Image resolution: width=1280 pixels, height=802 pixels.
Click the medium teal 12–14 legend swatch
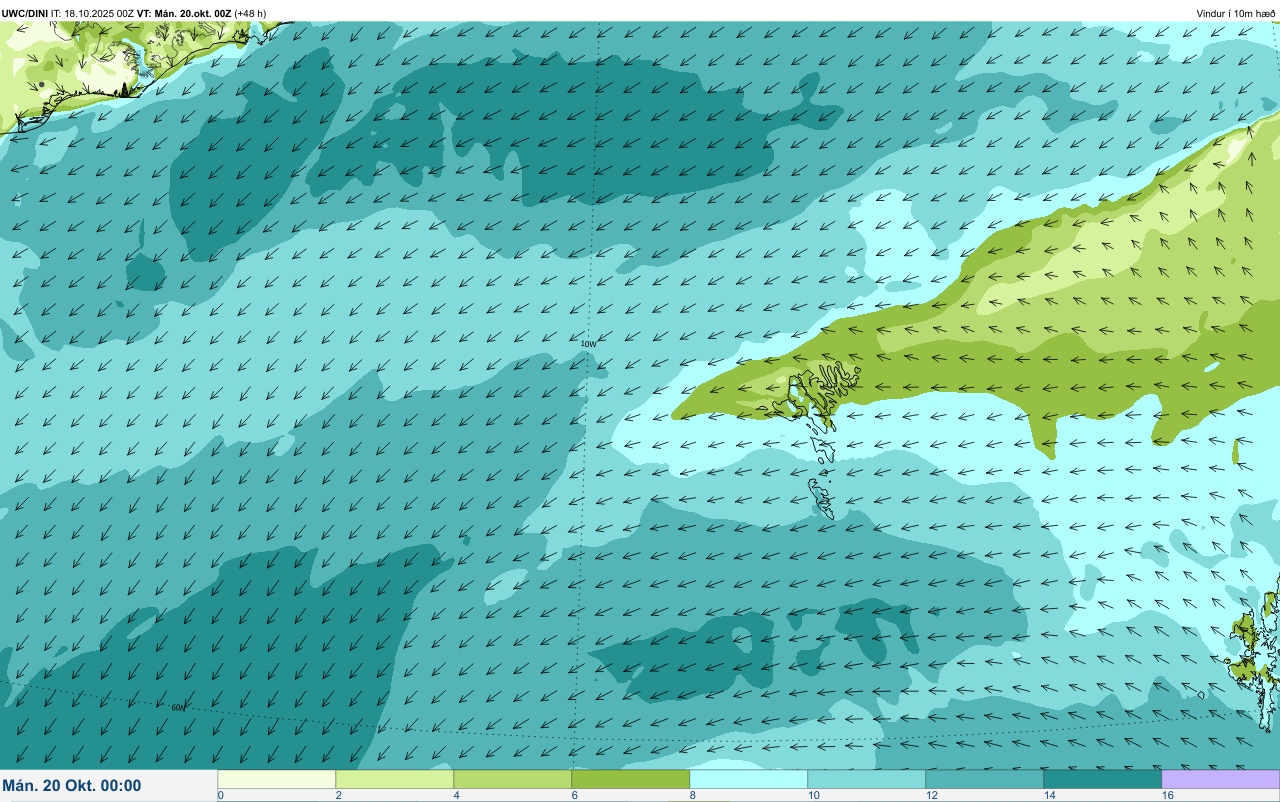tap(985, 779)
